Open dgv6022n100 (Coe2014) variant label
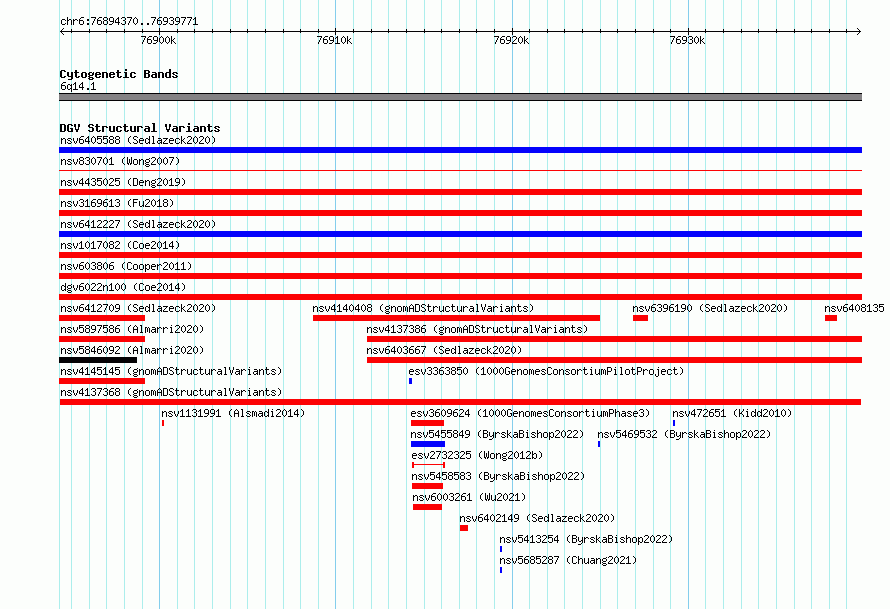This screenshot has height=609, width=890. pyautogui.click(x=123, y=287)
